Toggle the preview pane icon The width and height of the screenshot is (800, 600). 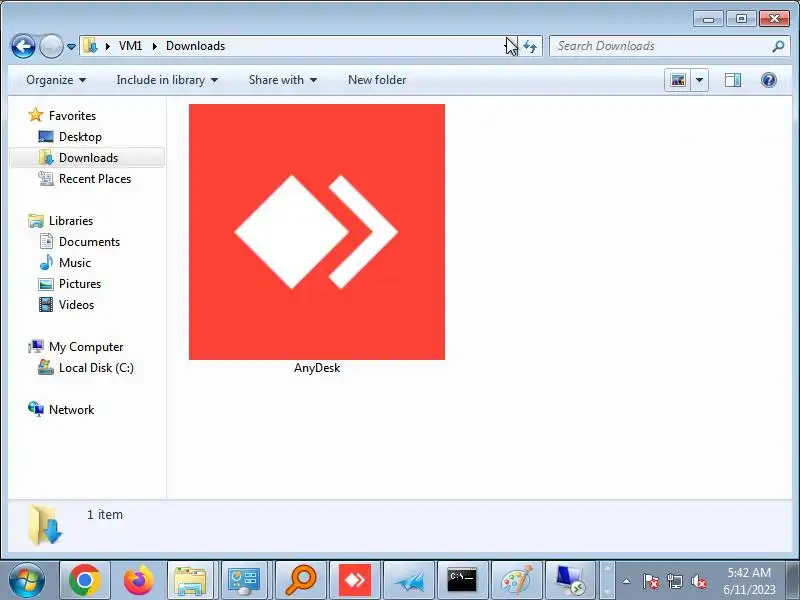(733, 80)
